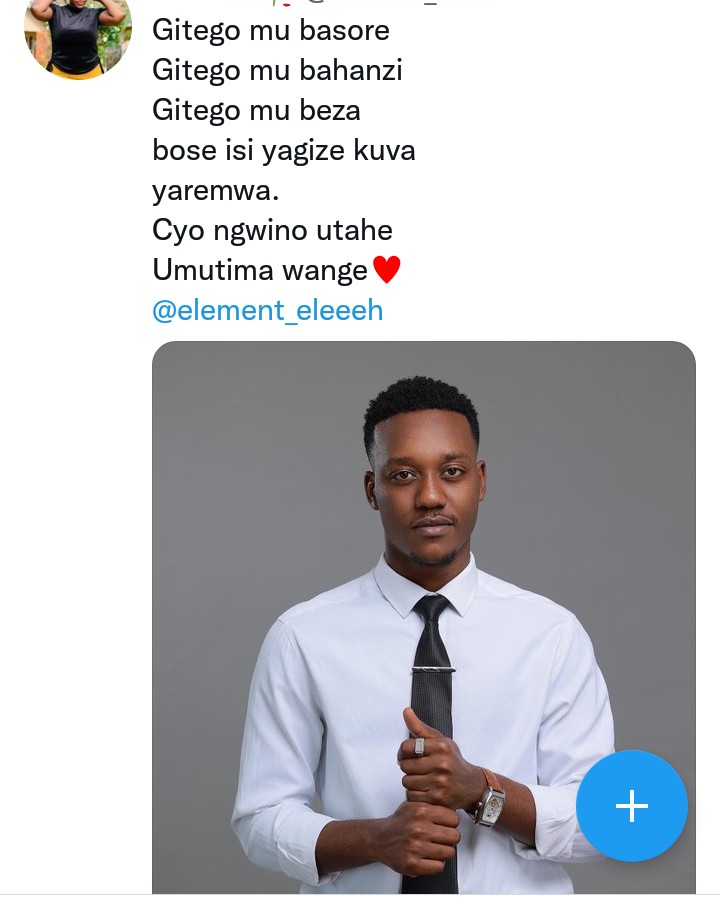This screenshot has height=901, width=720.
Task: Click the "Cyo ngwino utahe" line
Action: click(272, 230)
